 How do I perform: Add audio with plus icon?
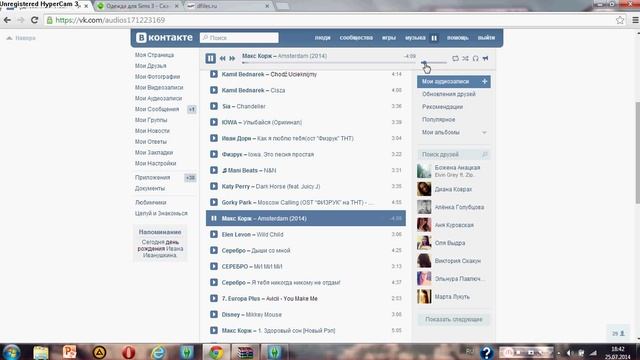484,82
